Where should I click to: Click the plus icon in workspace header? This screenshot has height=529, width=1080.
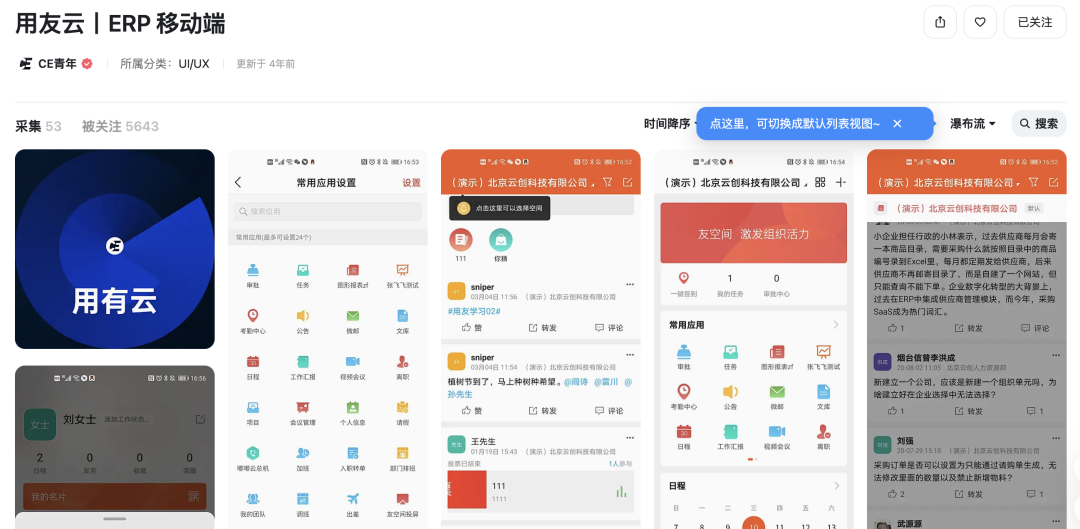pyautogui.click(x=840, y=183)
